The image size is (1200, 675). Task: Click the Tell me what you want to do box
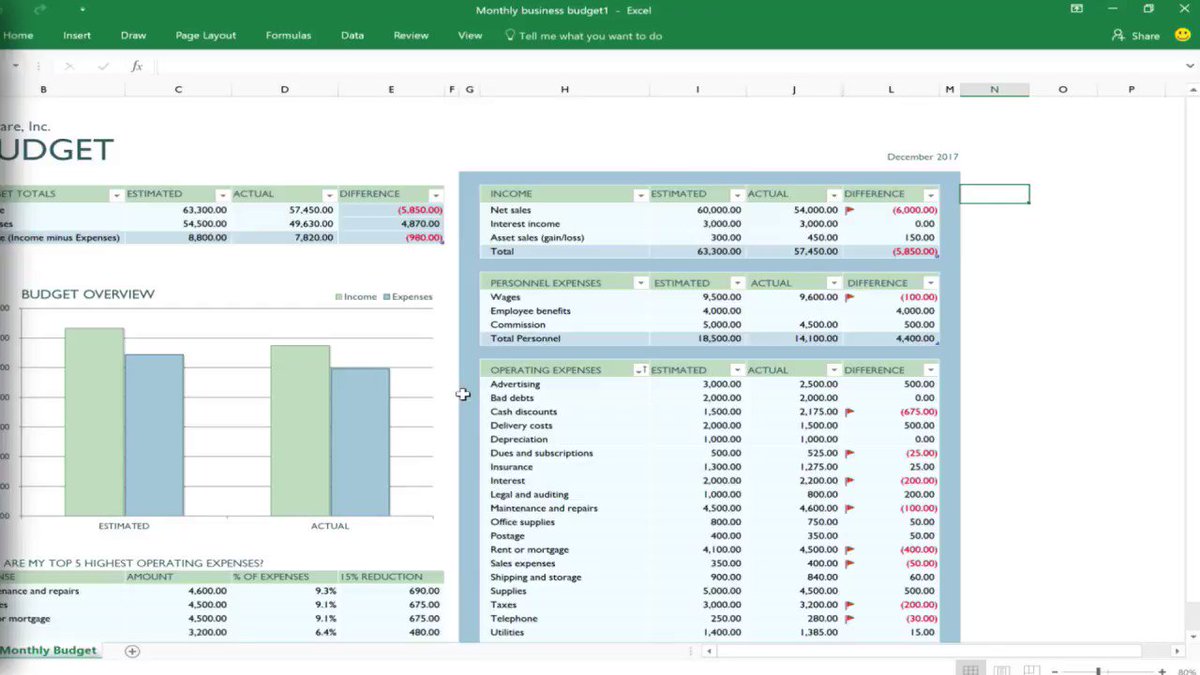pyautogui.click(x=590, y=35)
